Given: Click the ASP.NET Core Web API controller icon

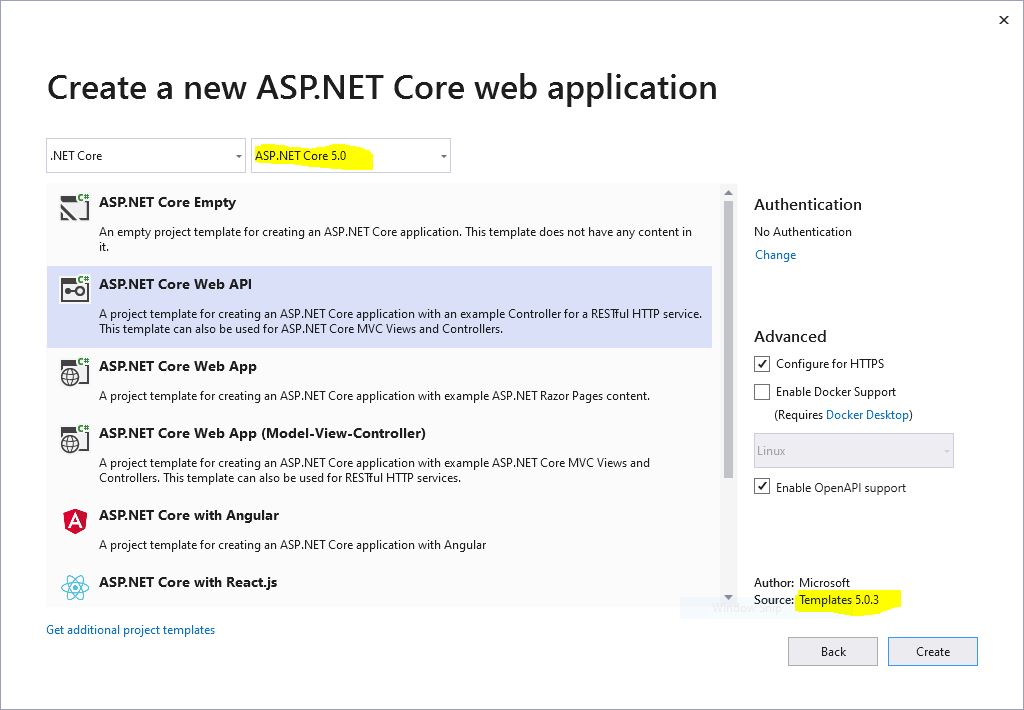Looking at the screenshot, I should [73, 290].
